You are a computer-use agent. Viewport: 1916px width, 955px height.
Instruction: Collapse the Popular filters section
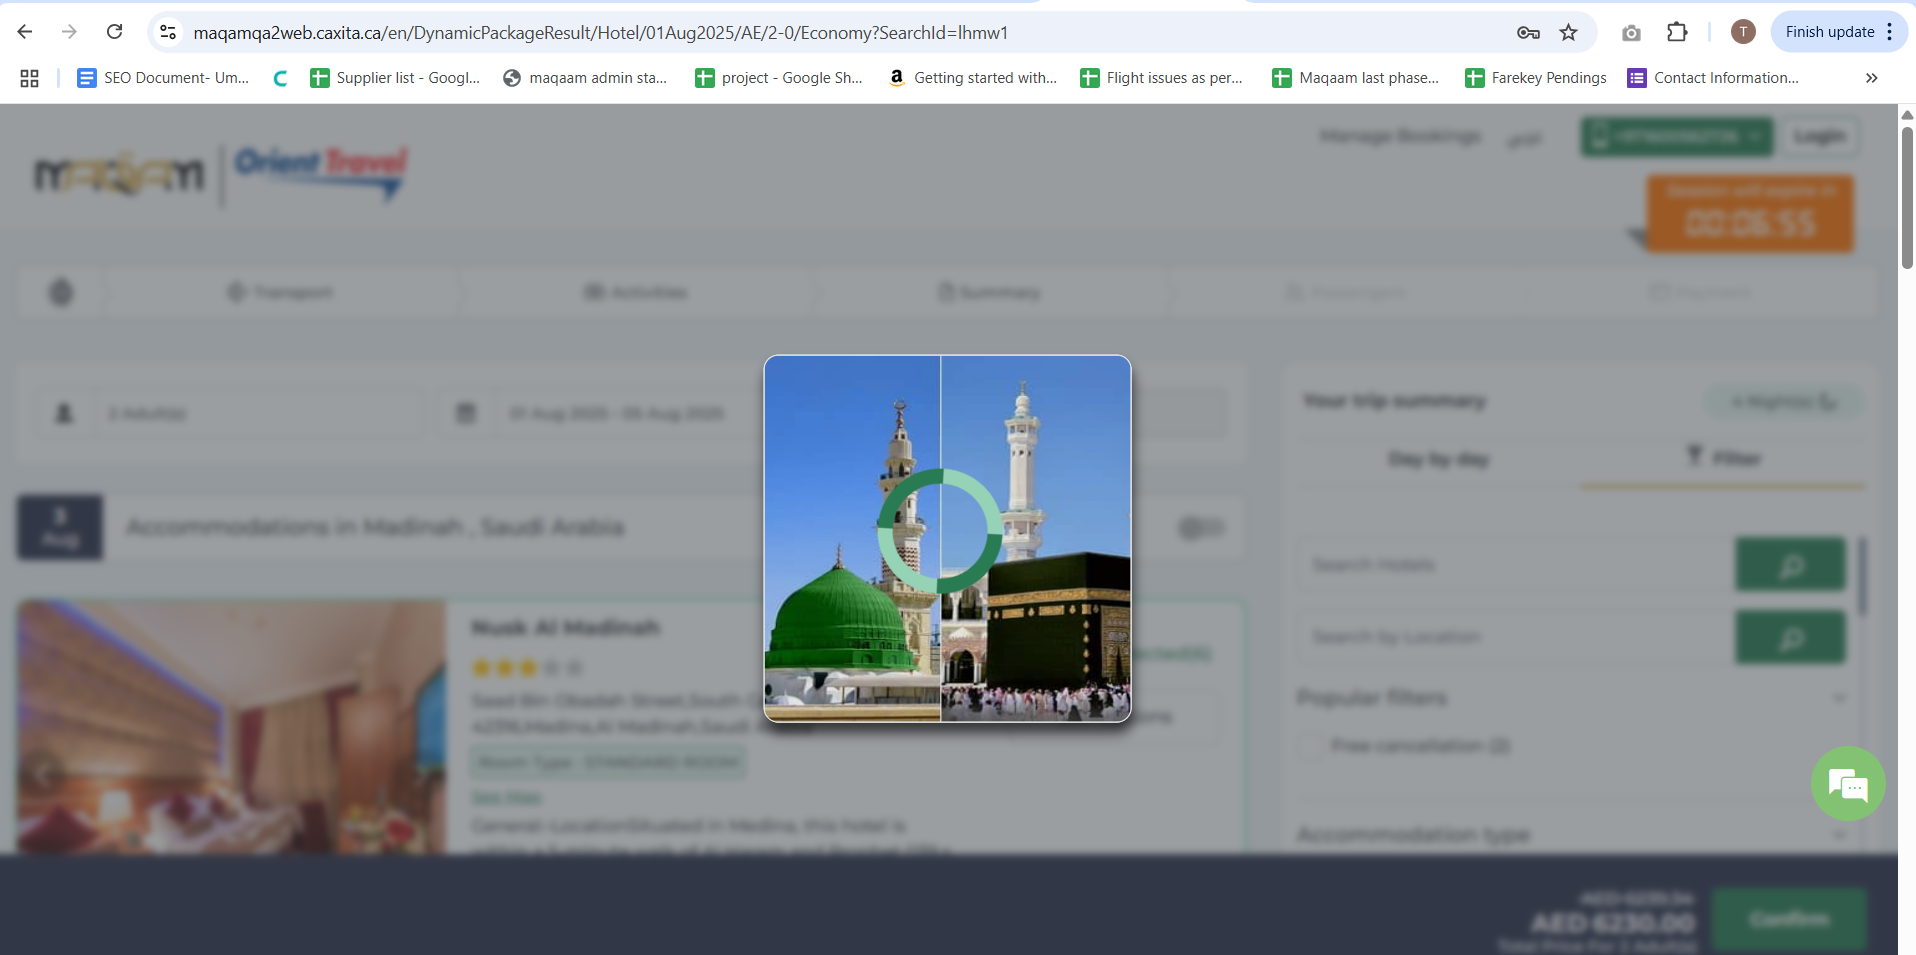[x=1838, y=698]
